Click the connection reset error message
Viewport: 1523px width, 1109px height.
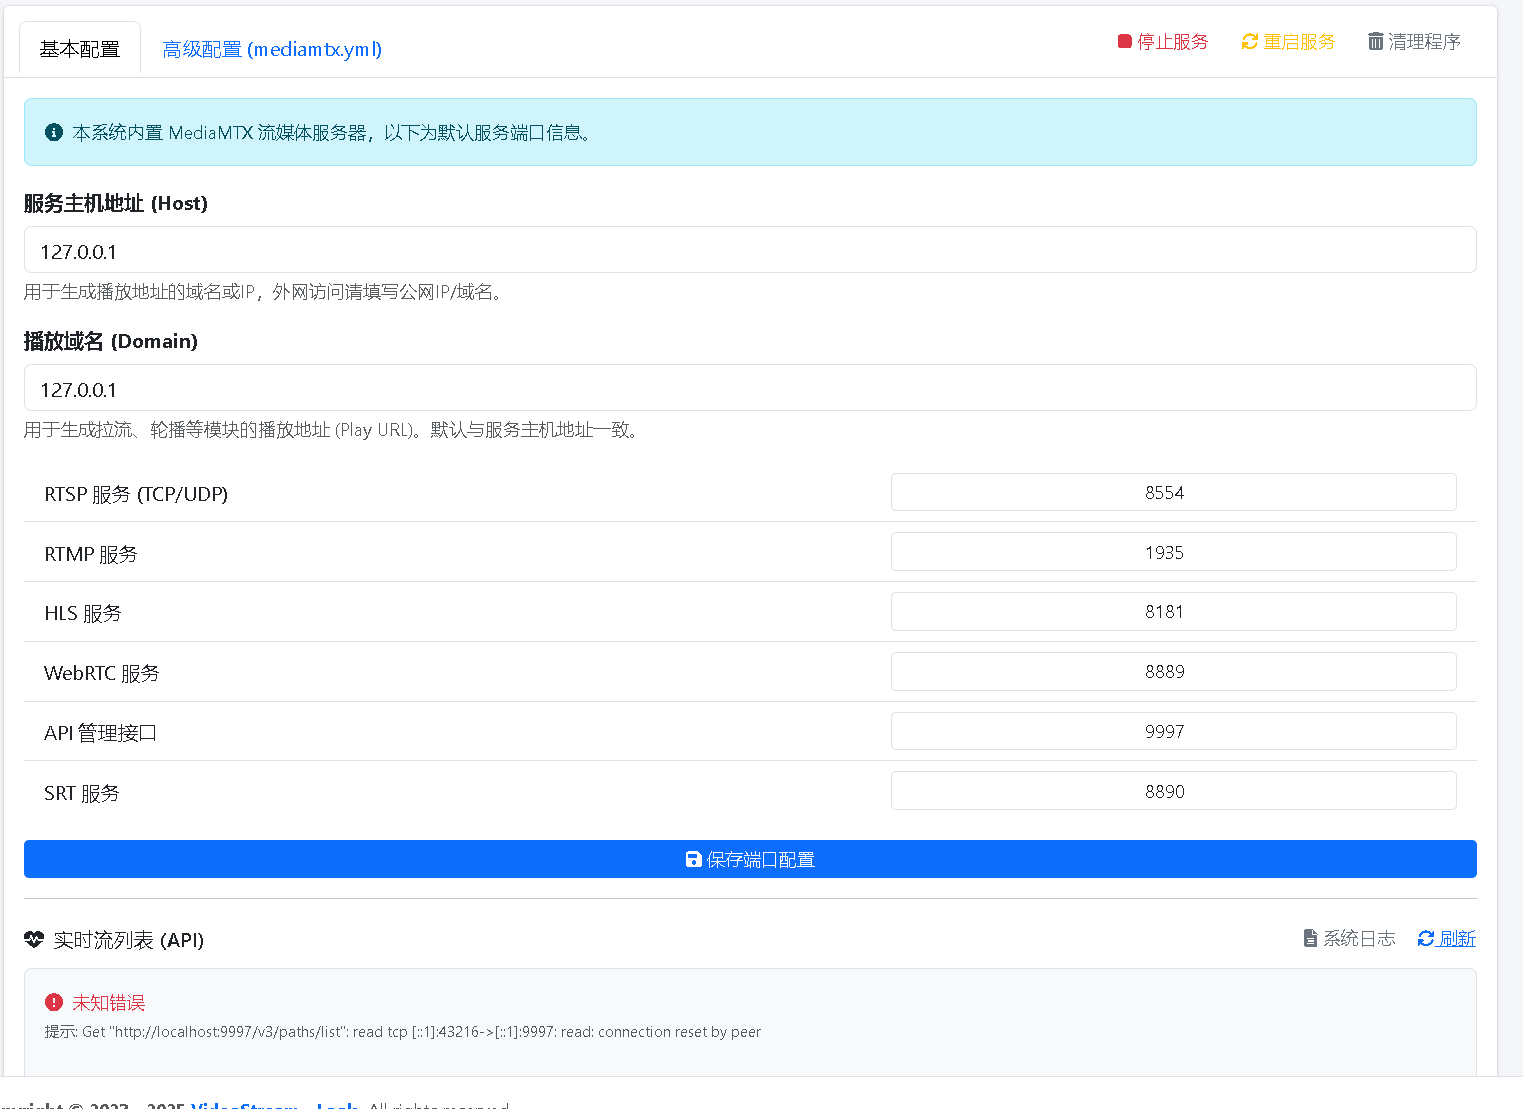(x=403, y=1032)
